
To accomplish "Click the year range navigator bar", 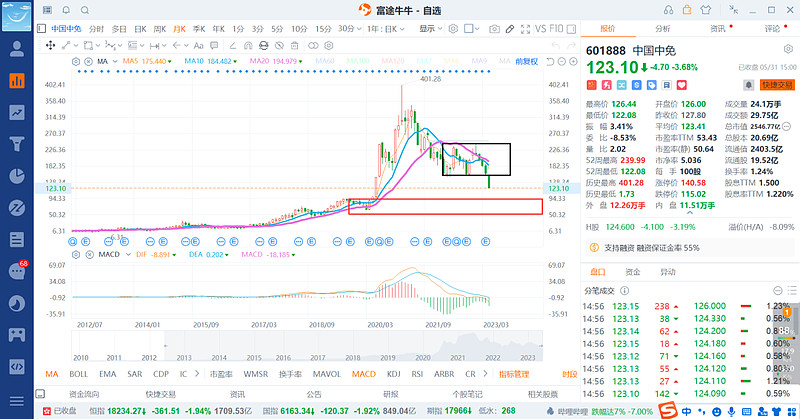I will coord(307,346).
